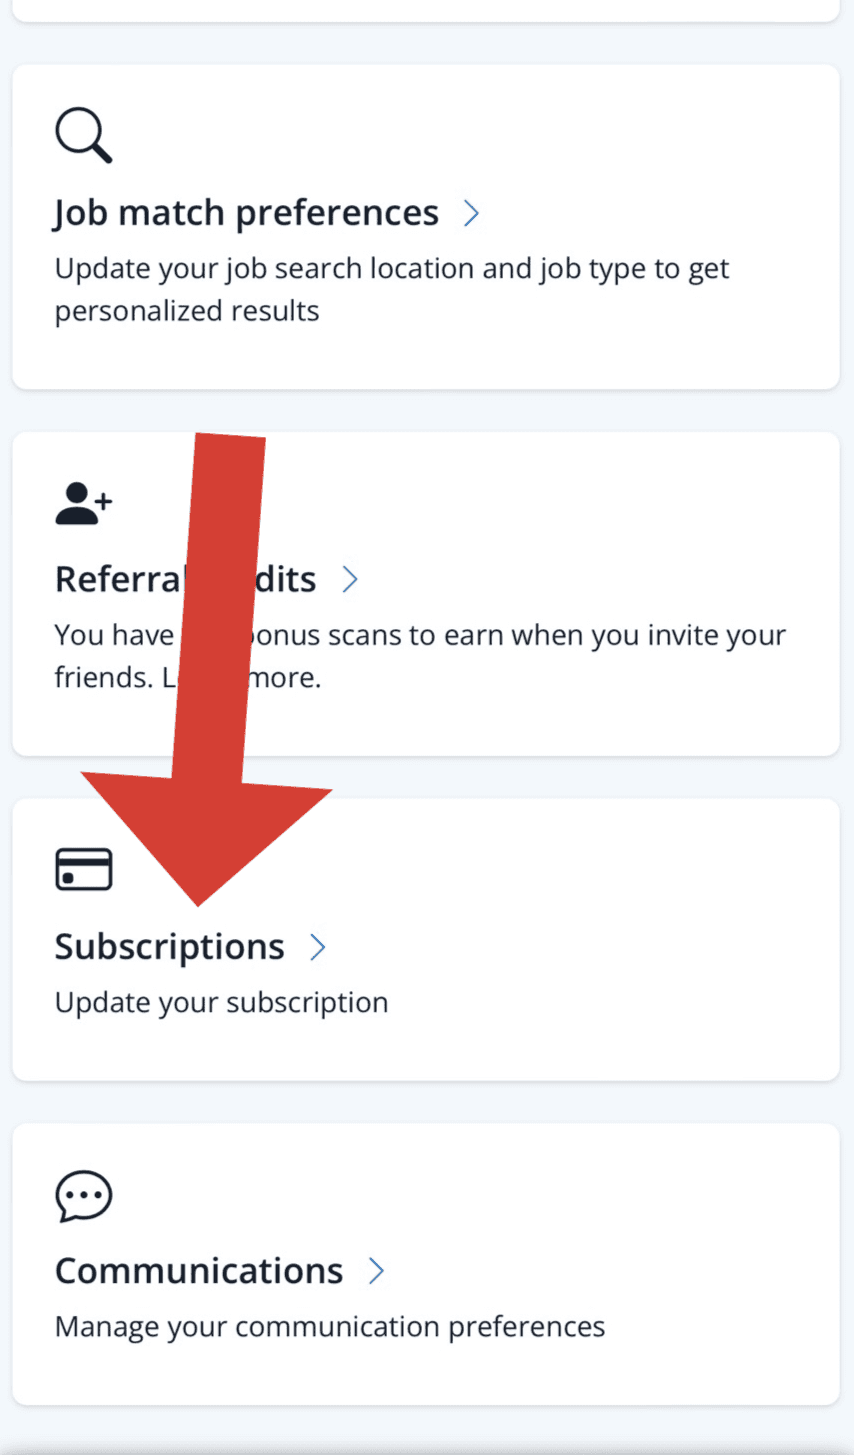Image resolution: width=854 pixels, height=1455 pixels.
Task: Expand the Job match preferences chevron
Action: pyautogui.click(x=472, y=213)
